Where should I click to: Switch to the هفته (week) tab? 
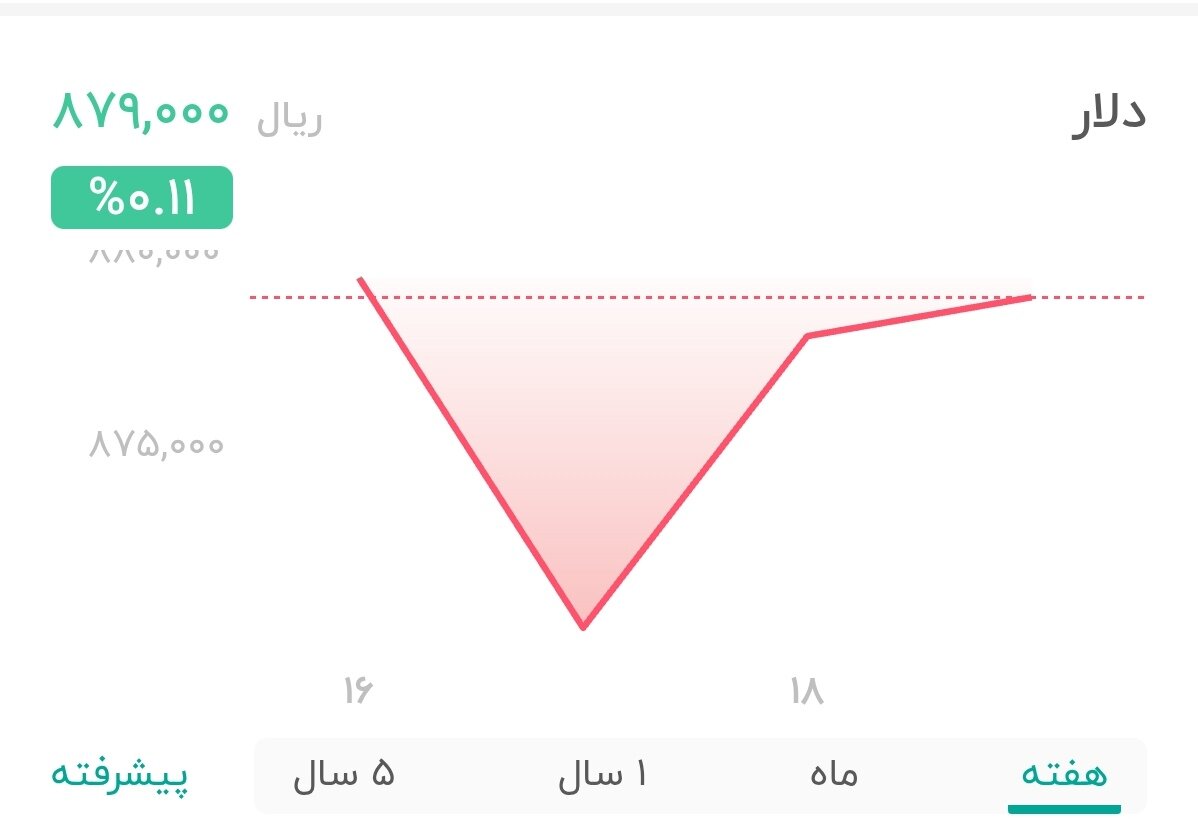pos(1063,773)
